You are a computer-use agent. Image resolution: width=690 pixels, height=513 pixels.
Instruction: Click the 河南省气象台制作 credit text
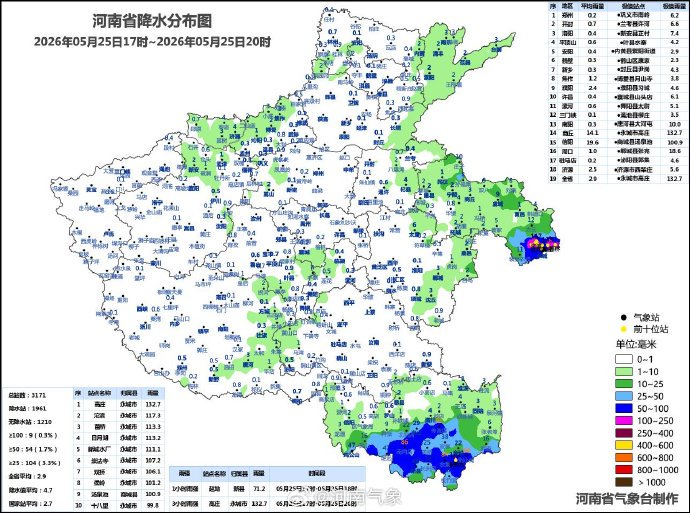click(x=627, y=498)
